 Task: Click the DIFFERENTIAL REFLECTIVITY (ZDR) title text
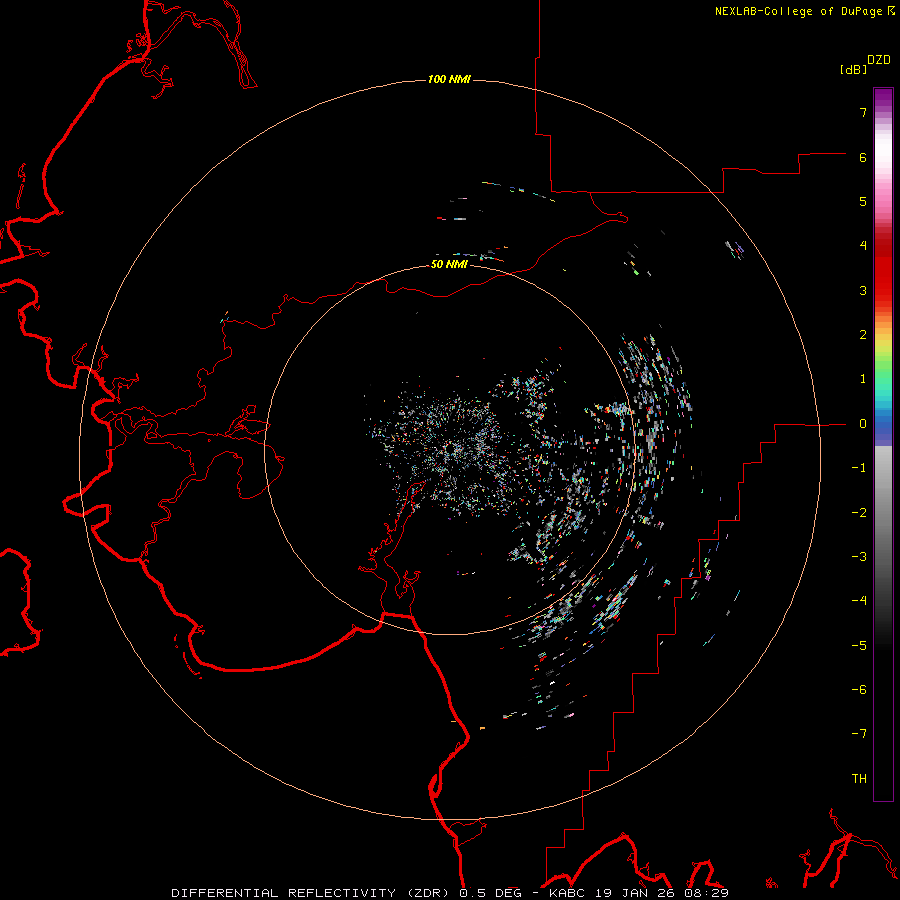click(x=311, y=893)
